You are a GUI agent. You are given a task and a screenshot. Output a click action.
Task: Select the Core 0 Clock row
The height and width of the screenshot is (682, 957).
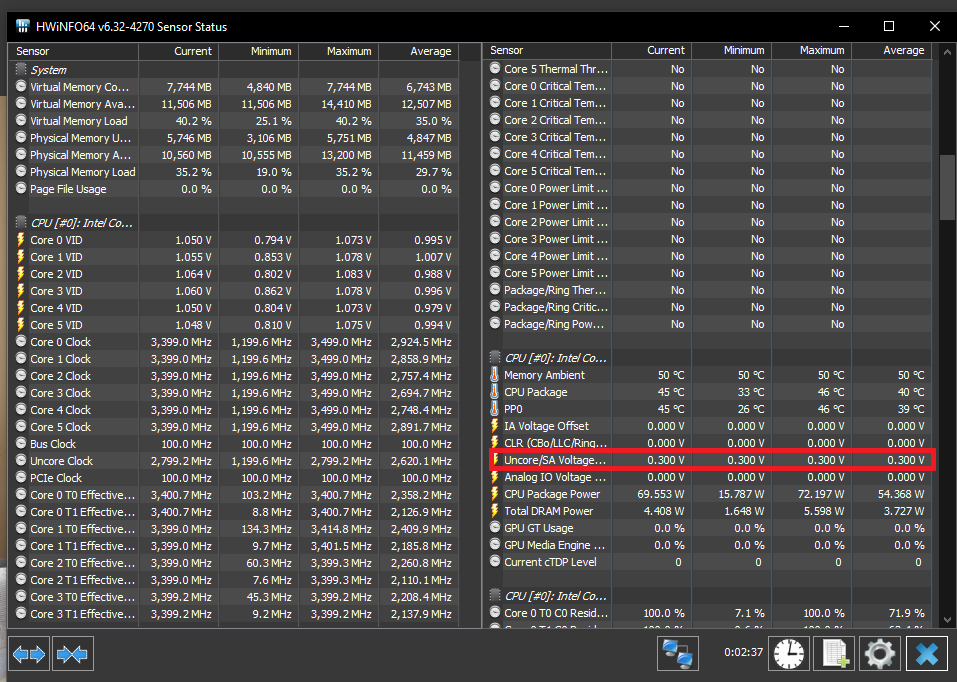coord(233,342)
